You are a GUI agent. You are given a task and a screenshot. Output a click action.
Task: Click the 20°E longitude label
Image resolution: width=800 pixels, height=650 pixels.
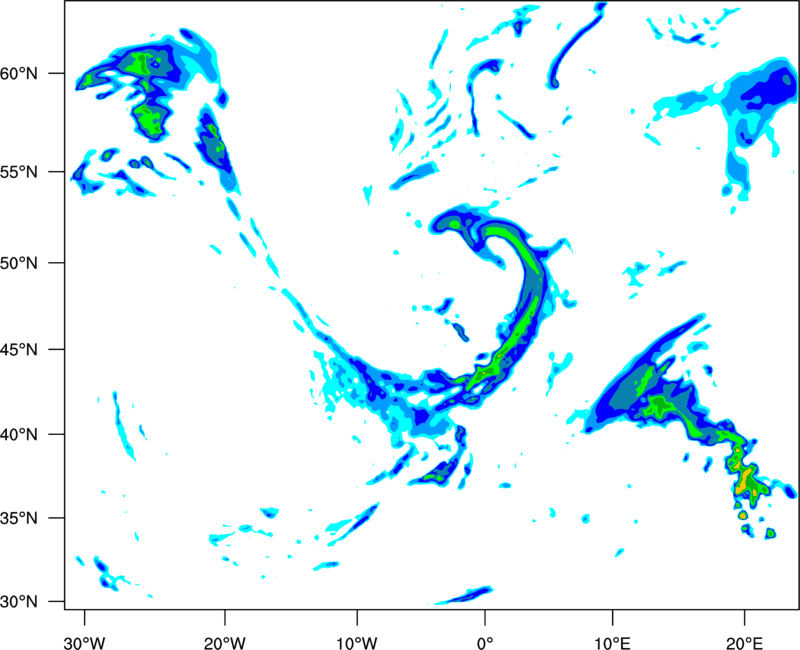click(x=744, y=643)
